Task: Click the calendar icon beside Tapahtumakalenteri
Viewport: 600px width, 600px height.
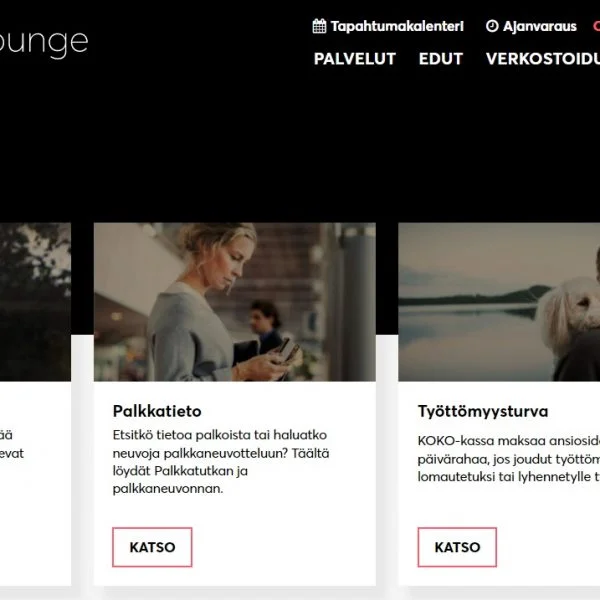Action: tap(319, 26)
